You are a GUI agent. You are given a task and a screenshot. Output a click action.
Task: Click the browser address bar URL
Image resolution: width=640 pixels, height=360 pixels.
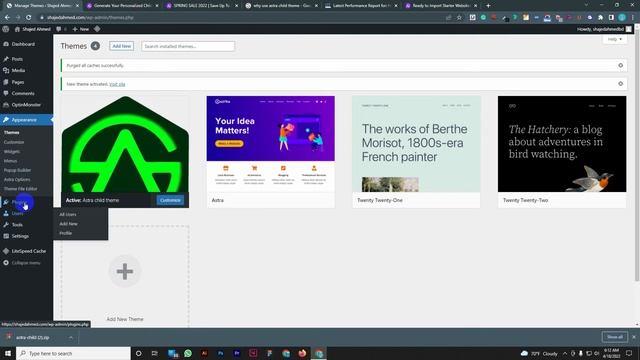pyautogui.click(x=90, y=18)
